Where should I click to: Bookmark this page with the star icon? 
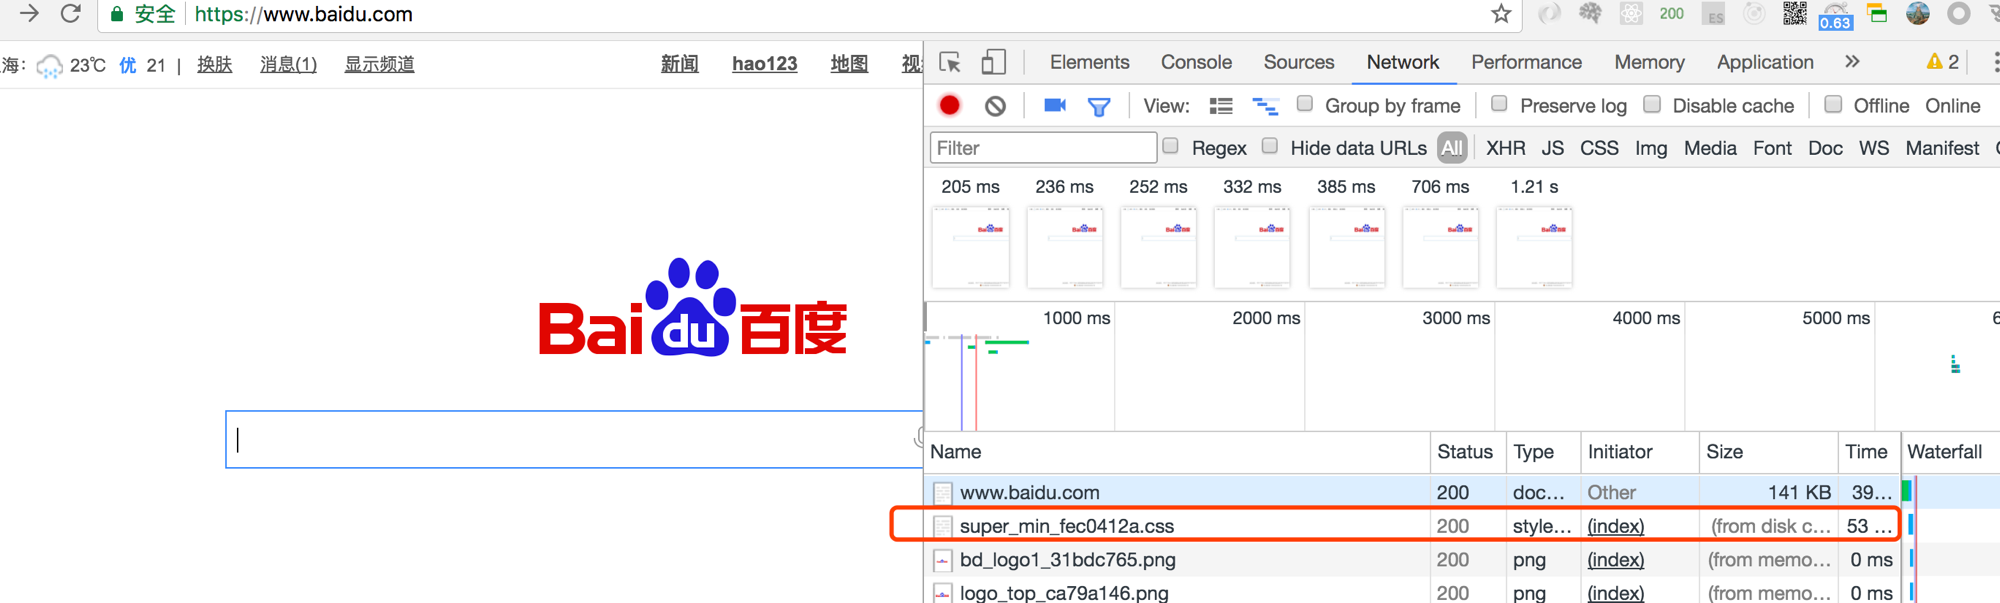[1500, 14]
